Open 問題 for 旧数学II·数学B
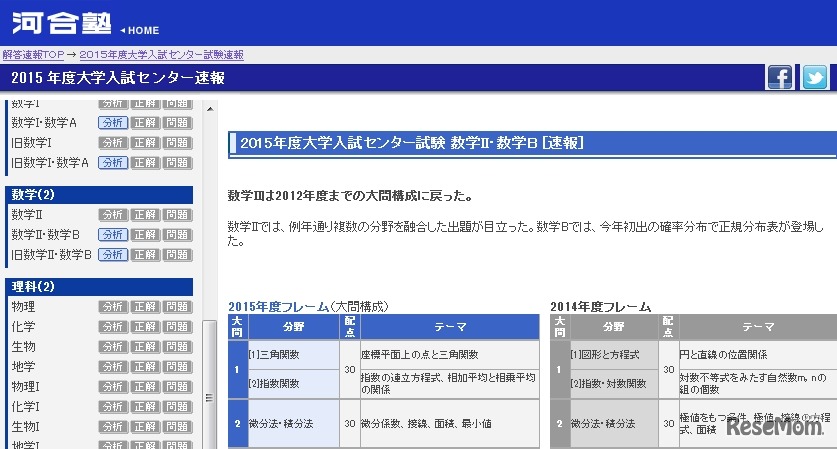Image resolution: width=837 pixels, height=449 pixels. pos(177,255)
